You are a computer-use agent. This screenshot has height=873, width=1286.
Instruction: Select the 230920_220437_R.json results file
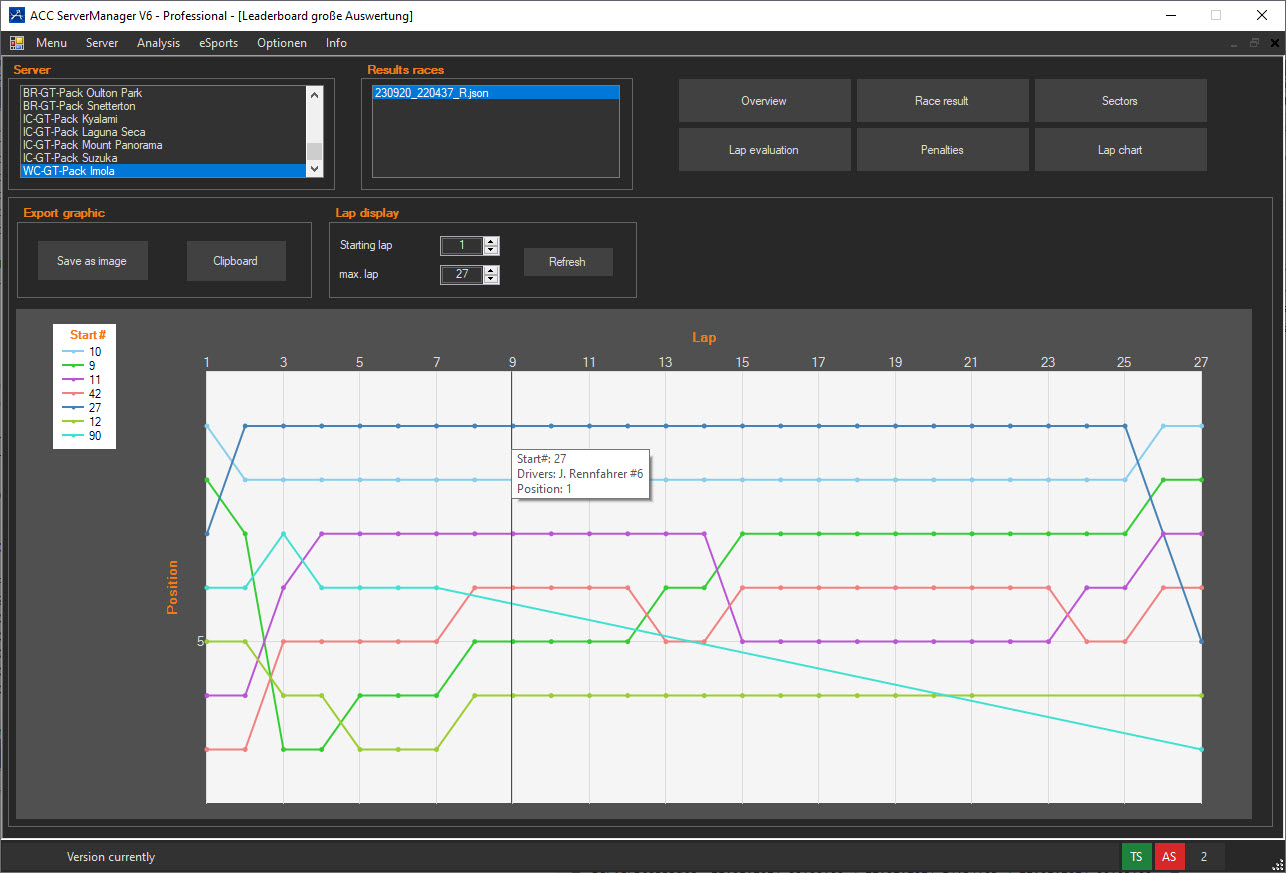(x=432, y=93)
